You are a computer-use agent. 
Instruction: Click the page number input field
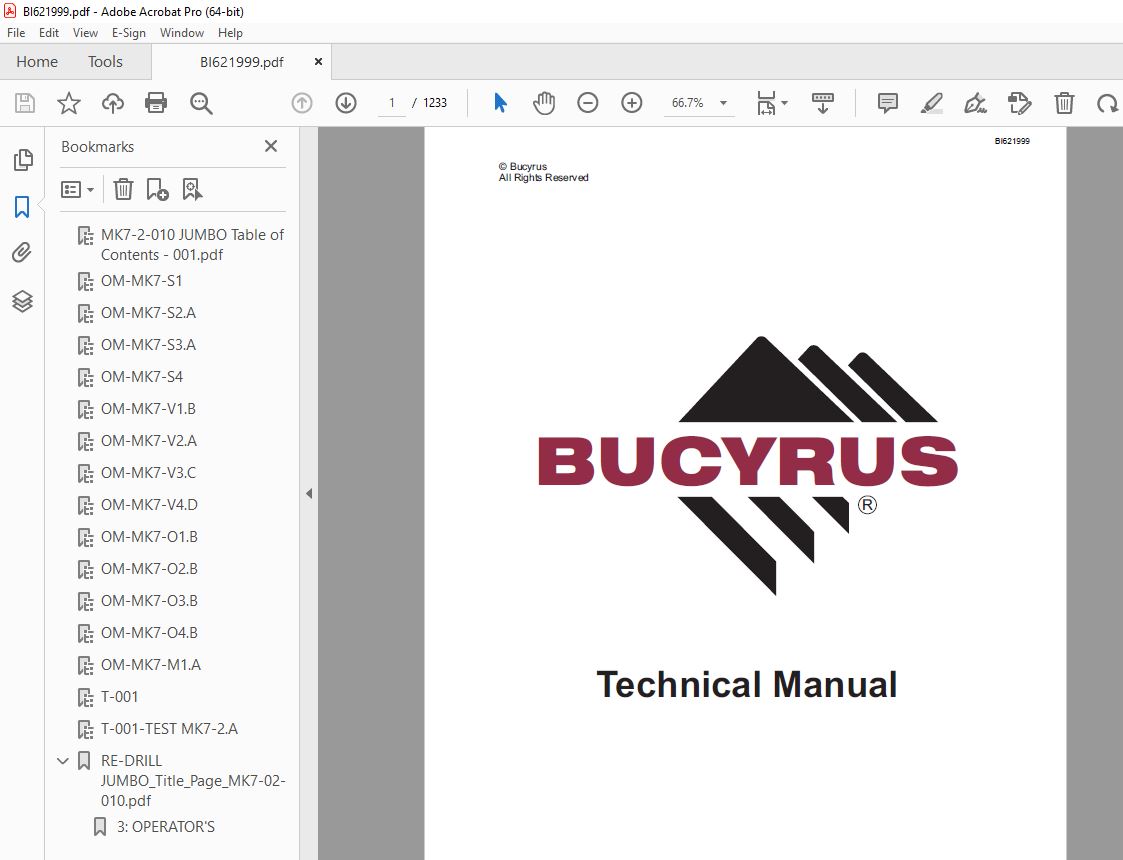[x=392, y=103]
